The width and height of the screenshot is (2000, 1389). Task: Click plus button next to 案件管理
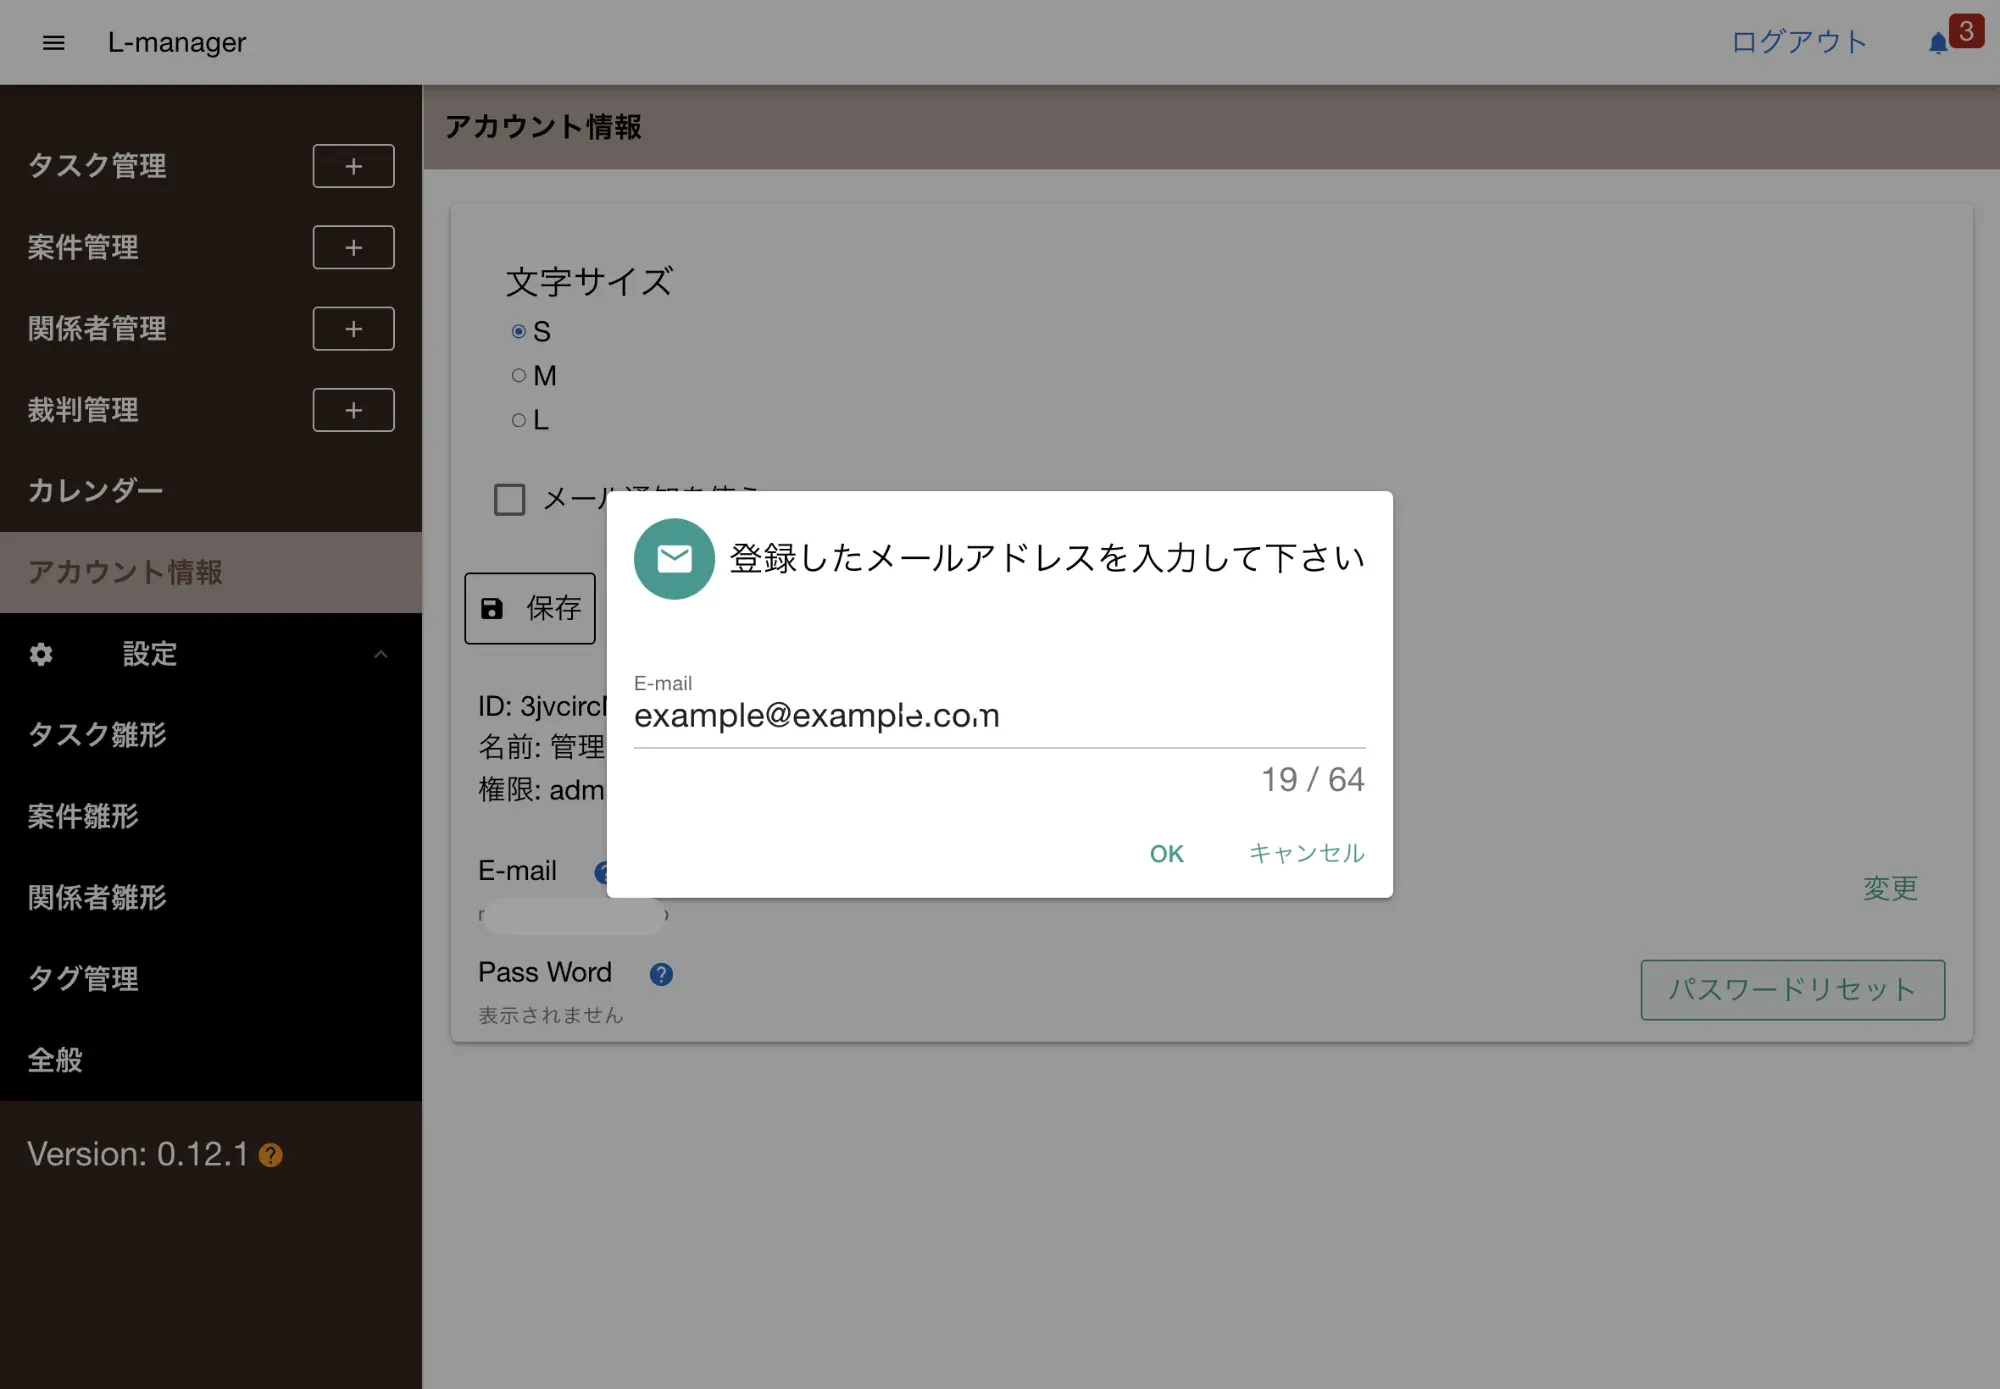(x=353, y=247)
